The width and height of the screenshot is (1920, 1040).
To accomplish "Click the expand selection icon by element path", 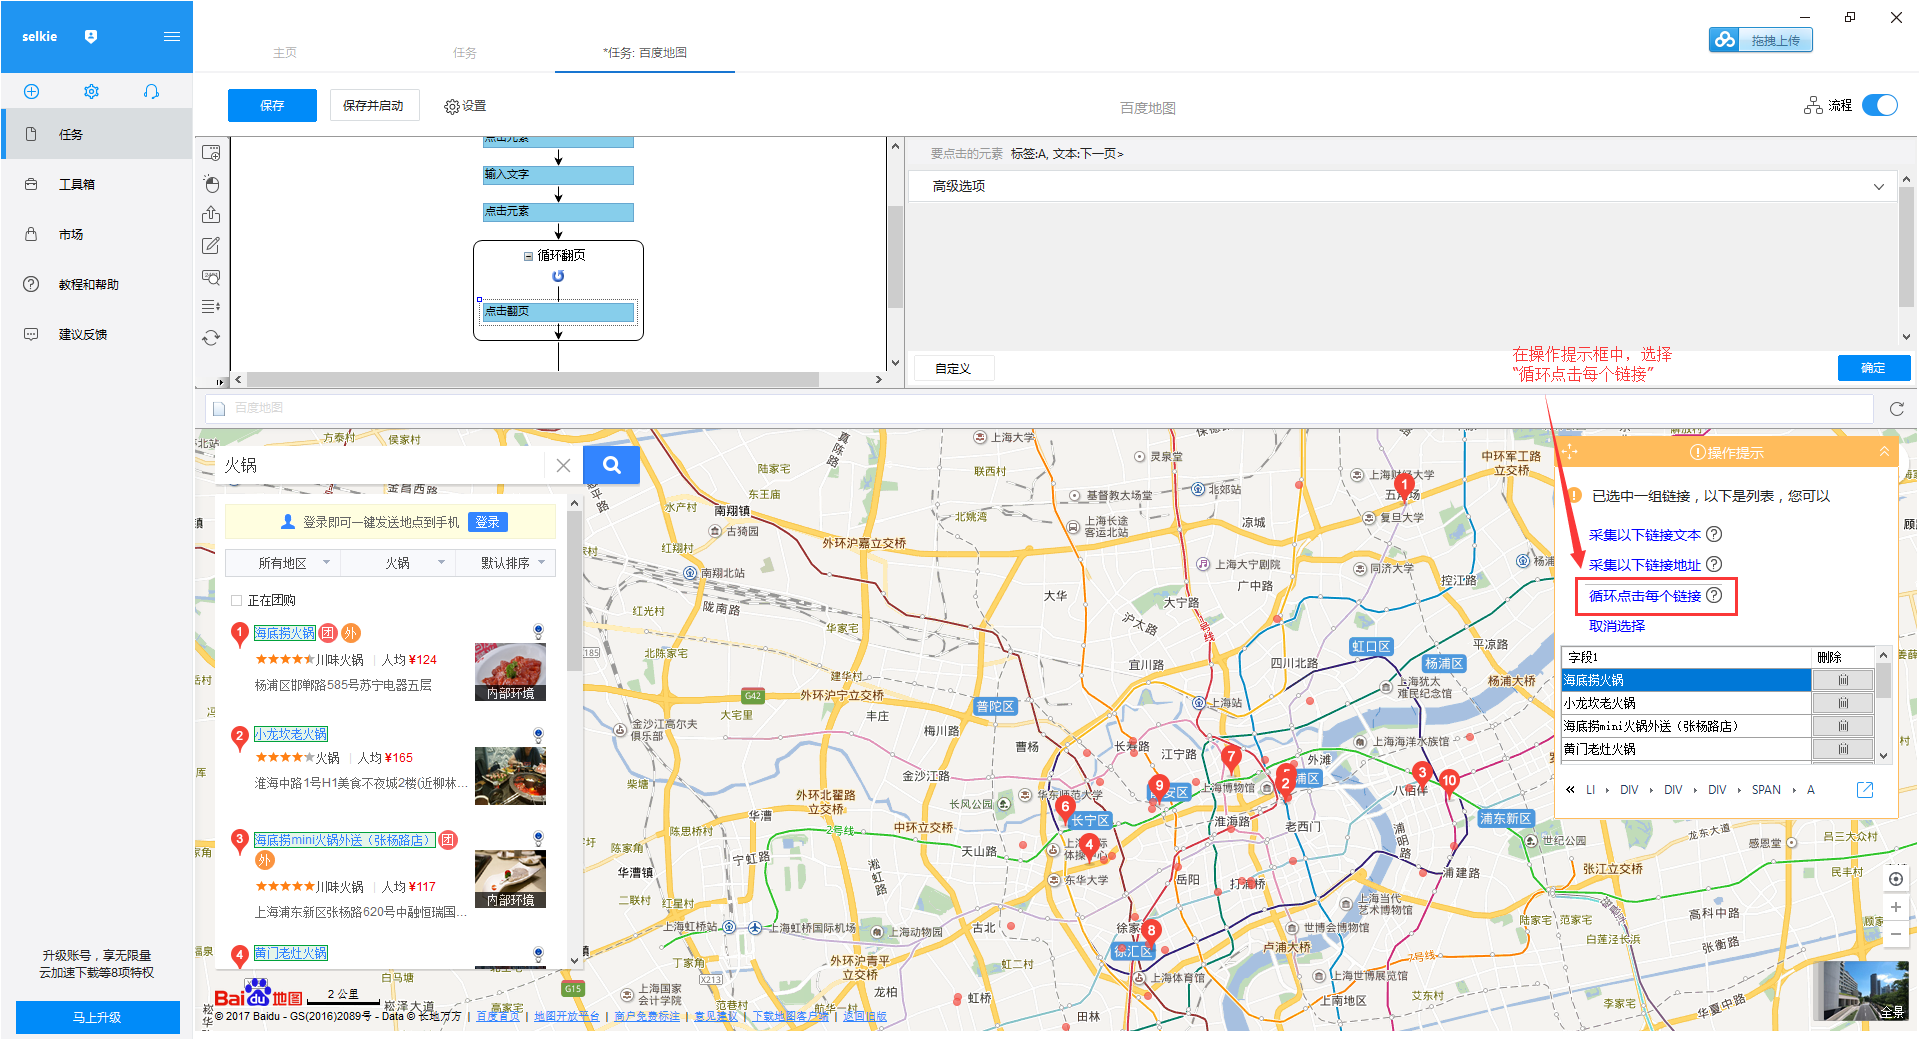I will point(1865,790).
